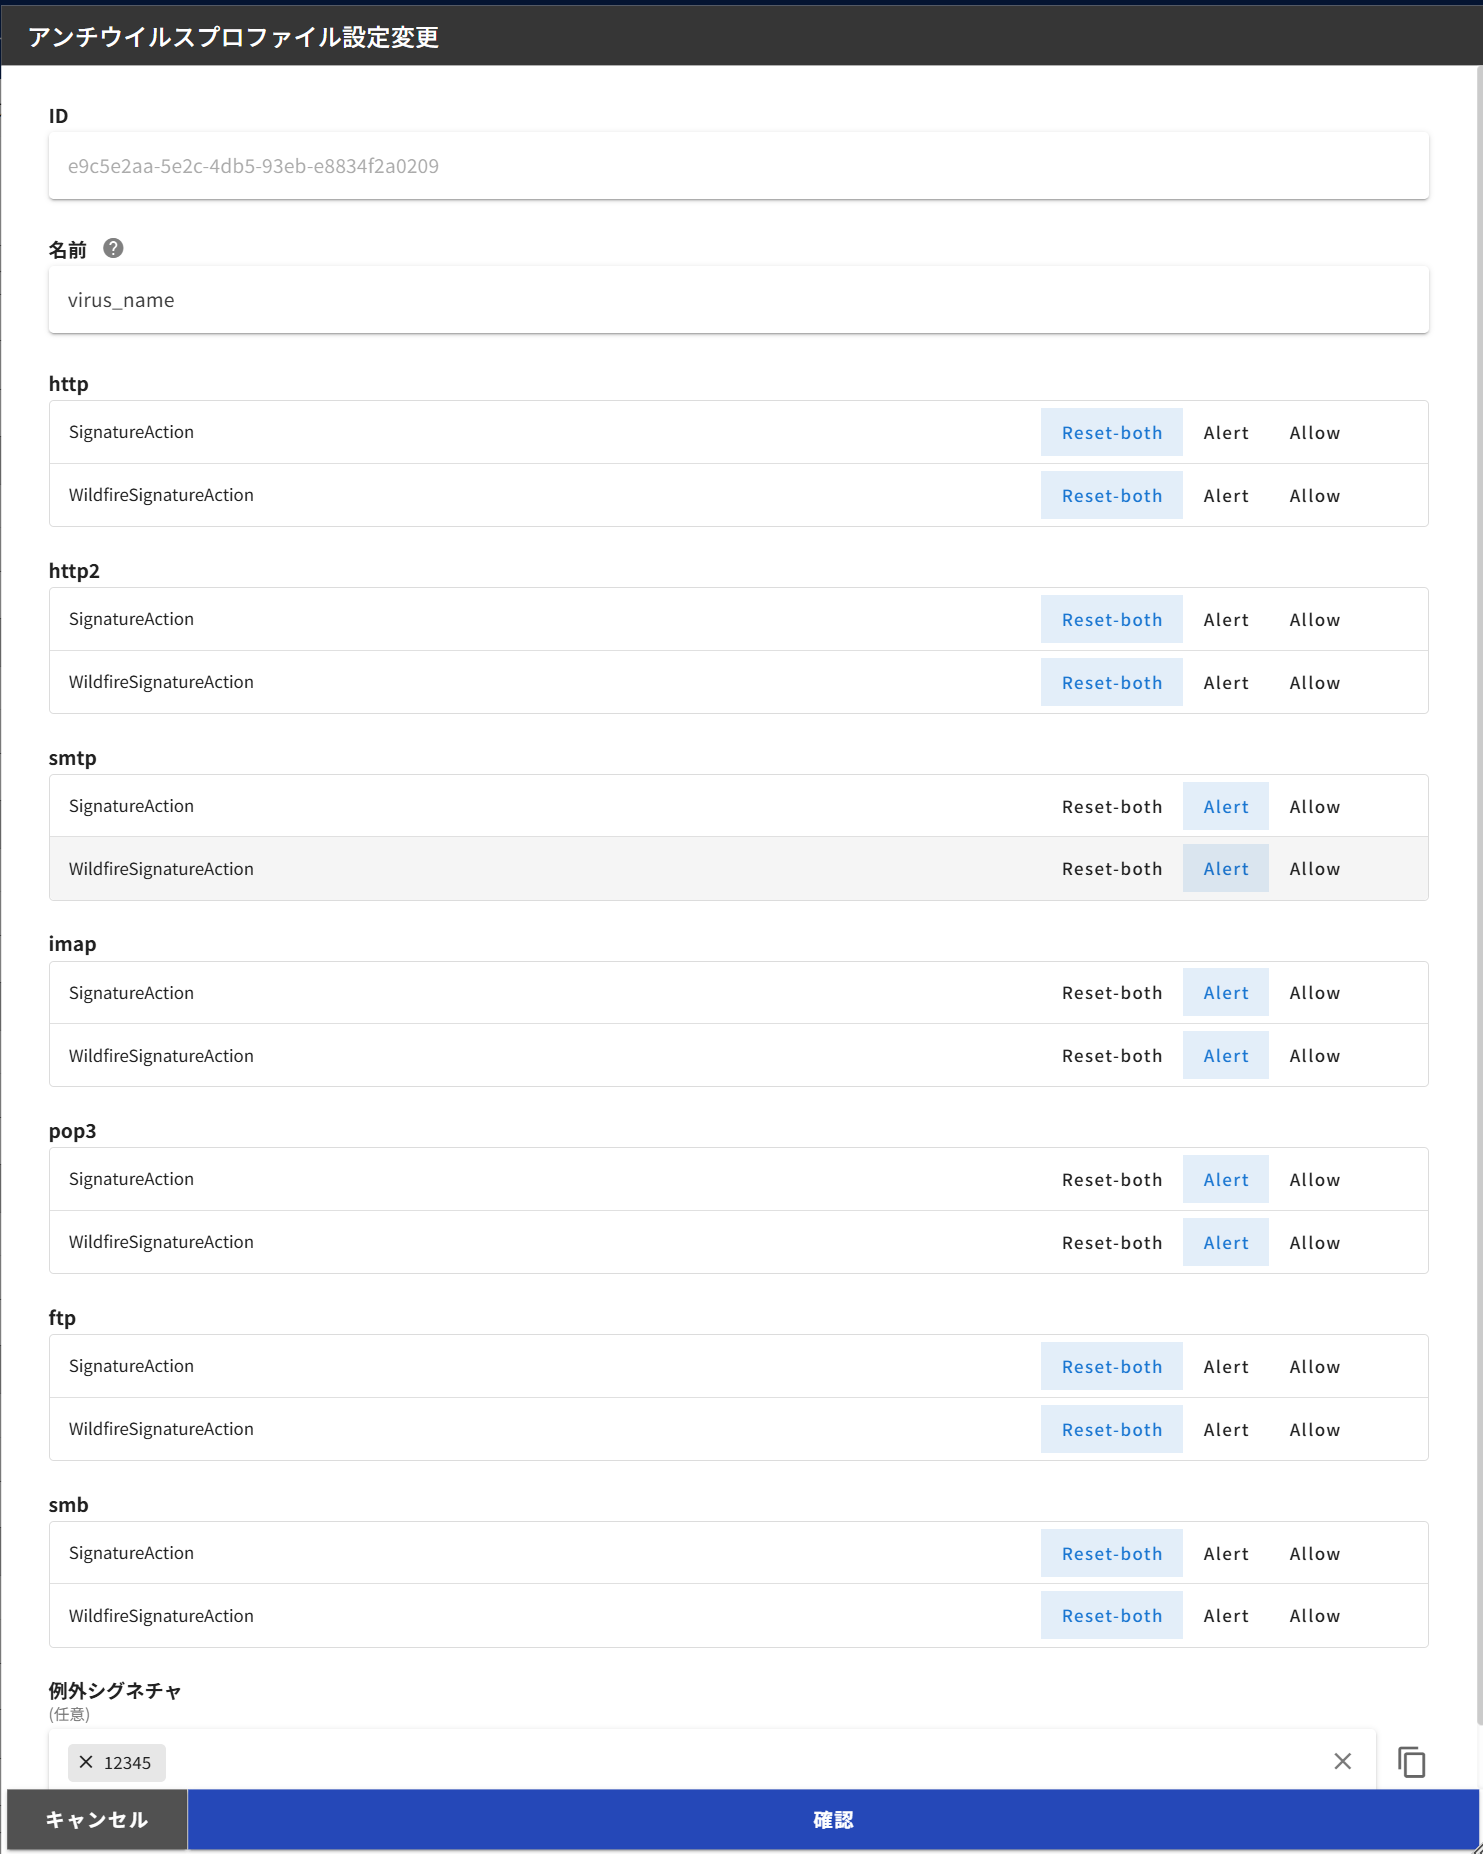Screen dimensions: 1483x1854
Task: Set http2 SignatureAction to Allow
Action: point(1314,620)
